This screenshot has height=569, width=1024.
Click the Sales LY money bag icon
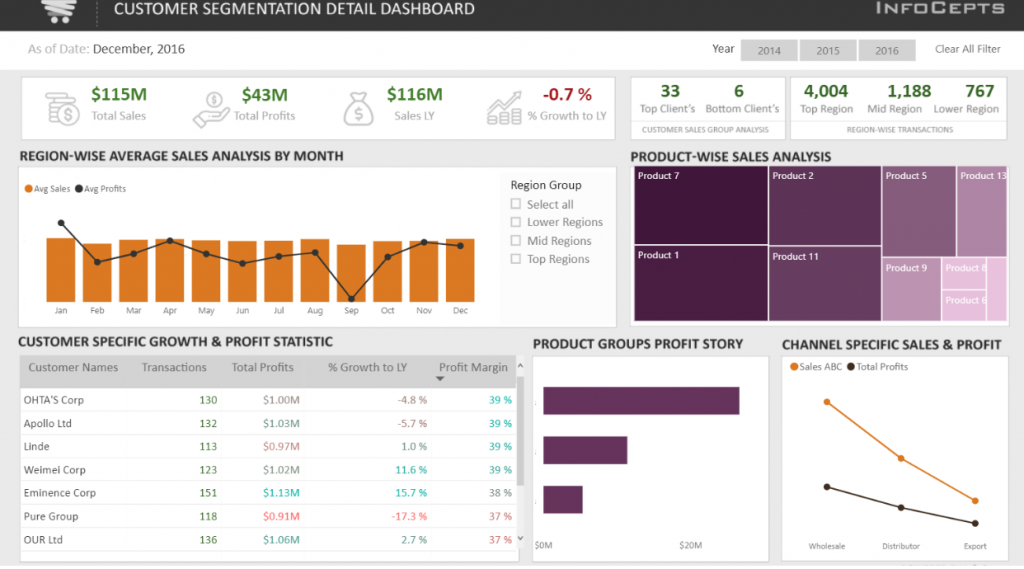(x=358, y=108)
